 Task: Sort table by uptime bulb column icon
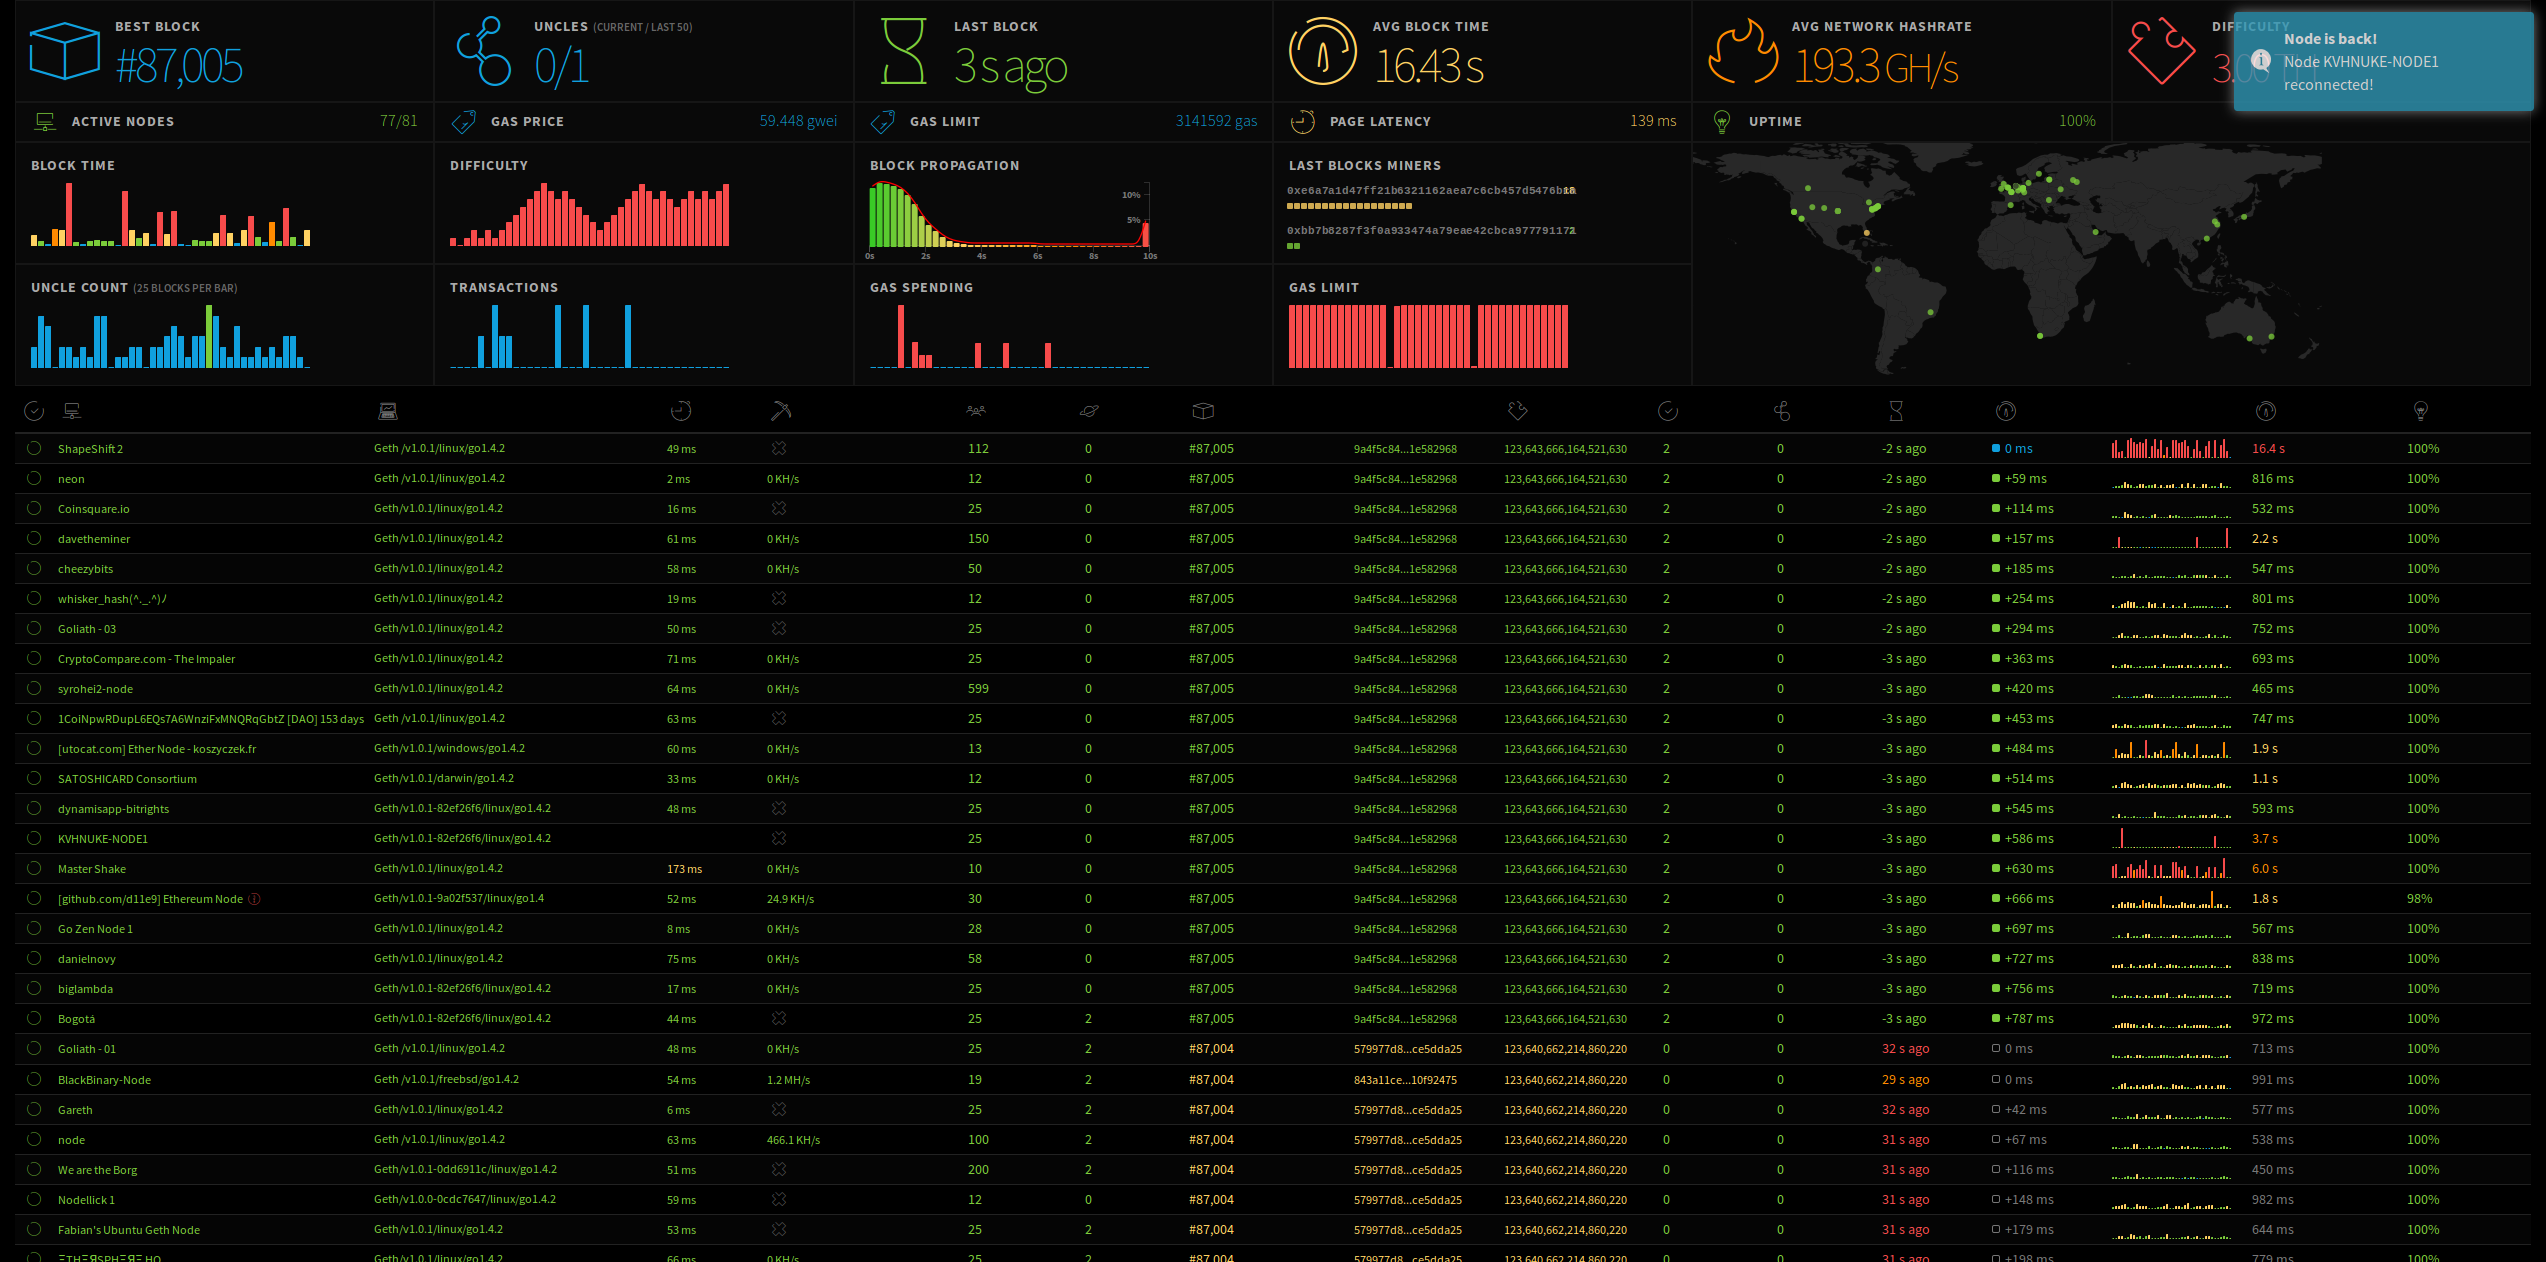point(2420,411)
